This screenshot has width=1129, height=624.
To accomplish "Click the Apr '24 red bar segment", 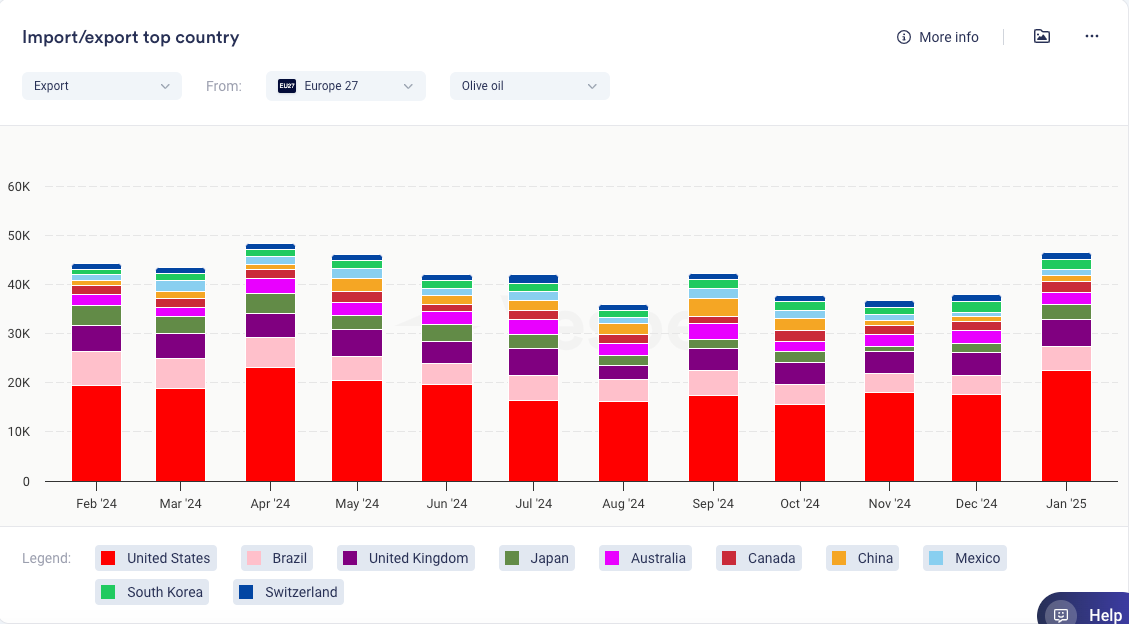I will [x=270, y=424].
